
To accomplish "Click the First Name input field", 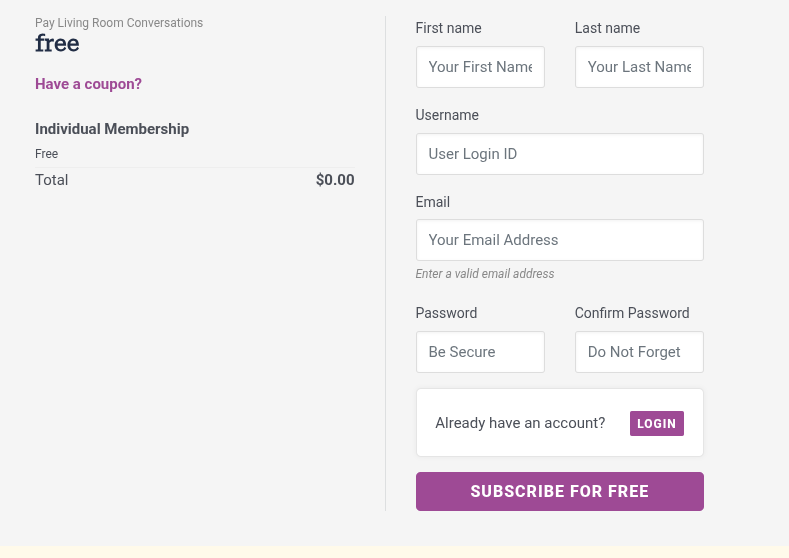I will click(480, 67).
